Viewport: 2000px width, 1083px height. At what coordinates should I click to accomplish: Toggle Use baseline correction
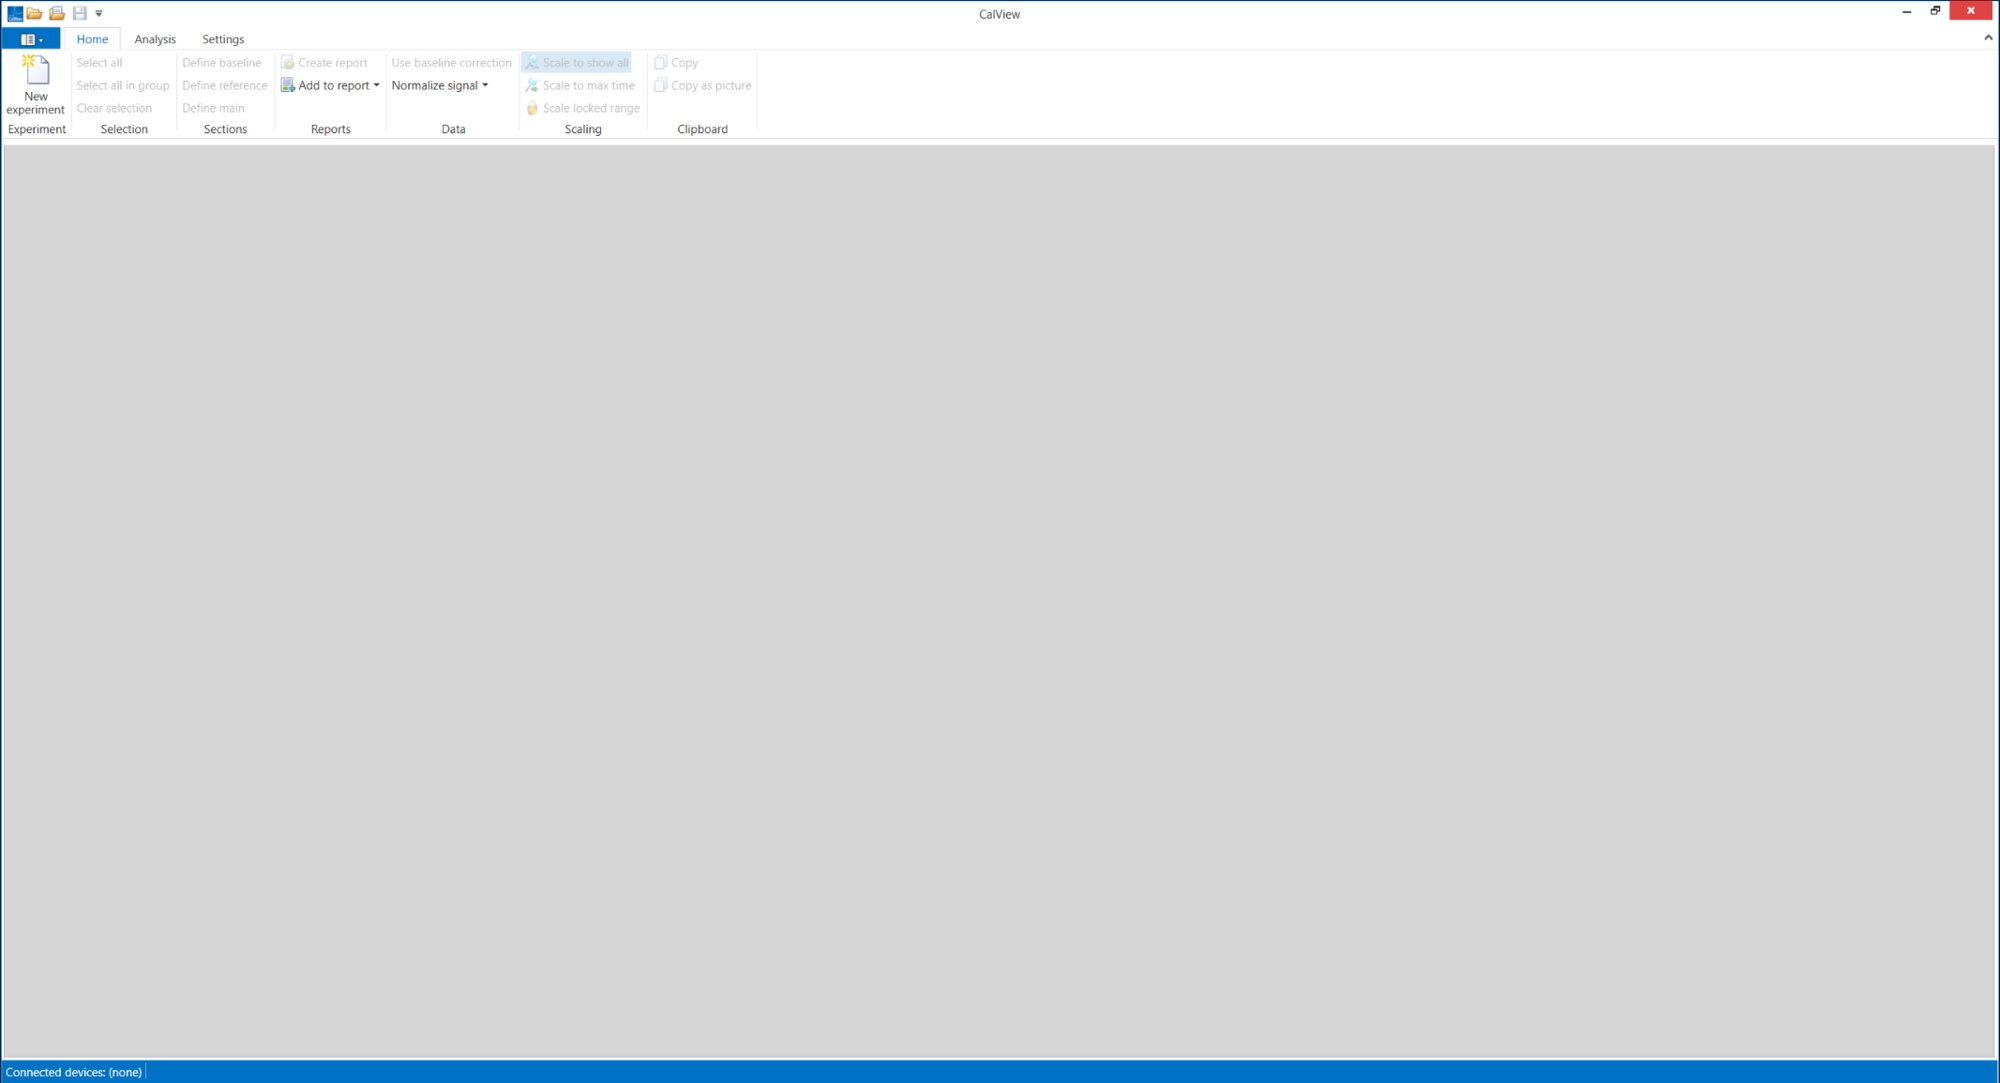click(451, 63)
